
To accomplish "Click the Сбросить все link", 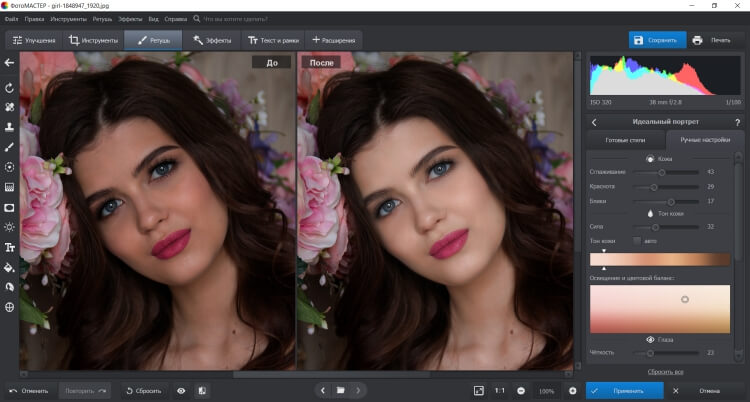I will pos(665,372).
